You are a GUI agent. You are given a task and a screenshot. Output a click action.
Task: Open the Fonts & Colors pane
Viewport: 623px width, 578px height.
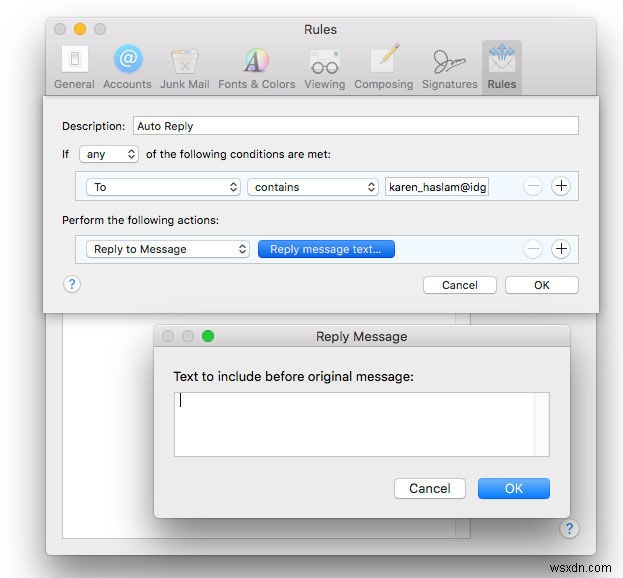coord(257,68)
